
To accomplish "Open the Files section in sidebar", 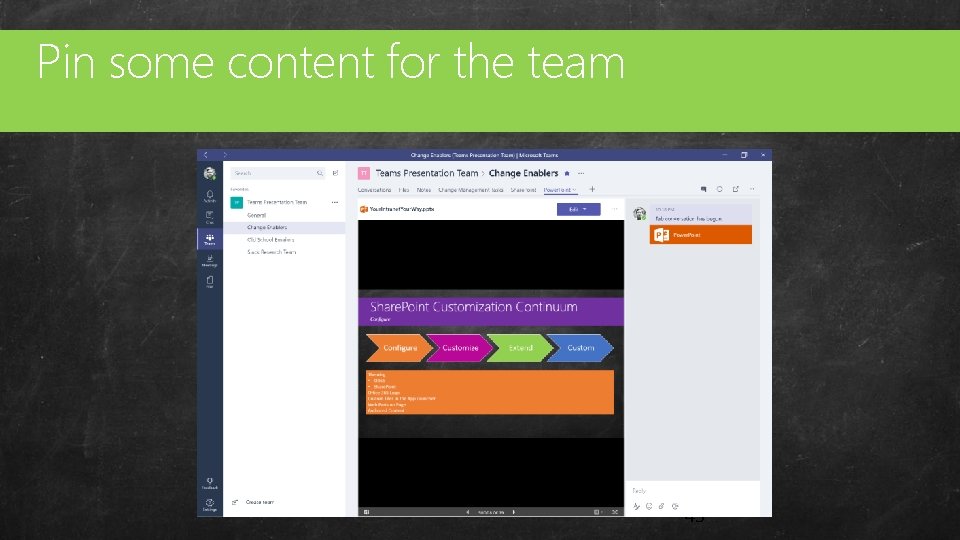I will pyautogui.click(x=209, y=282).
